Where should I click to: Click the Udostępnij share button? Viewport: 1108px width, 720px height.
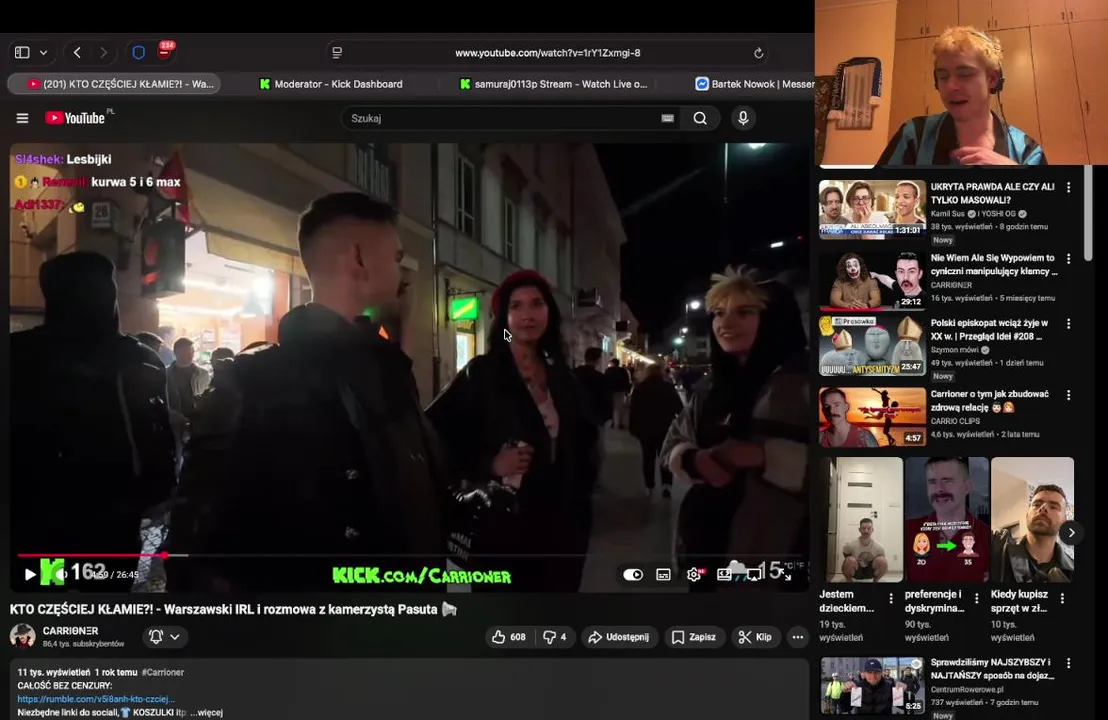pos(619,637)
